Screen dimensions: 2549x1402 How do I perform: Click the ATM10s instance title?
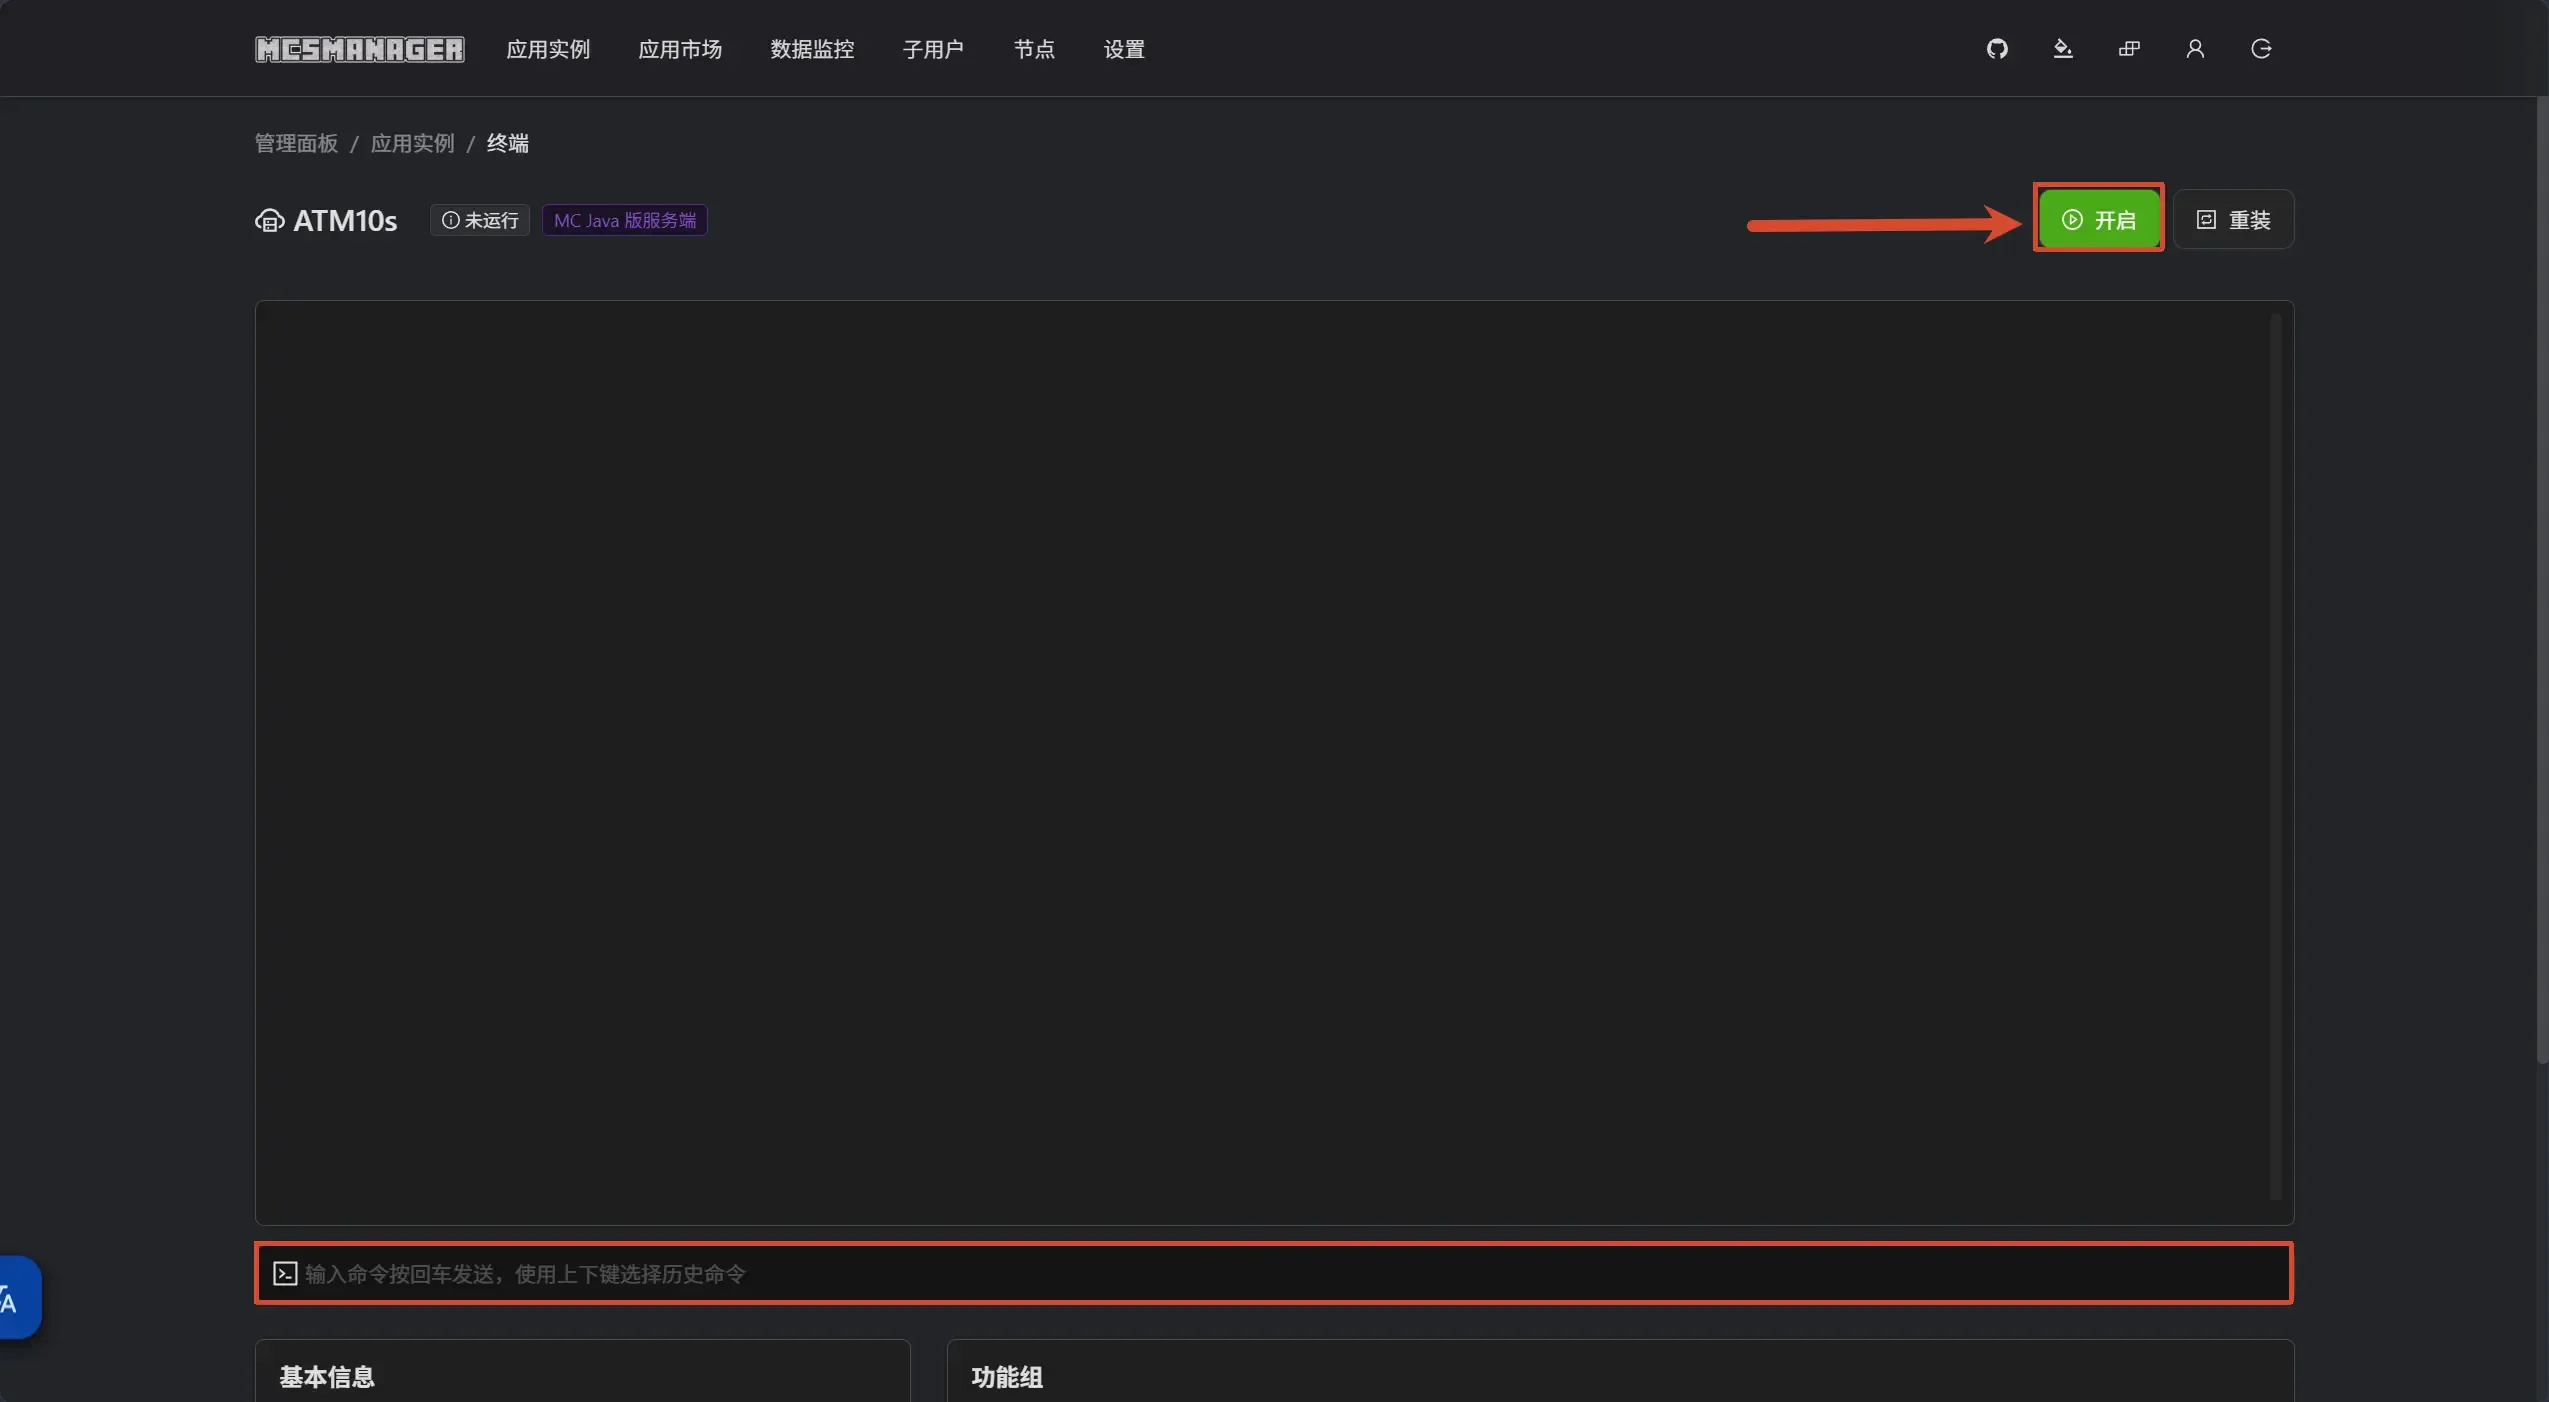click(x=345, y=220)
